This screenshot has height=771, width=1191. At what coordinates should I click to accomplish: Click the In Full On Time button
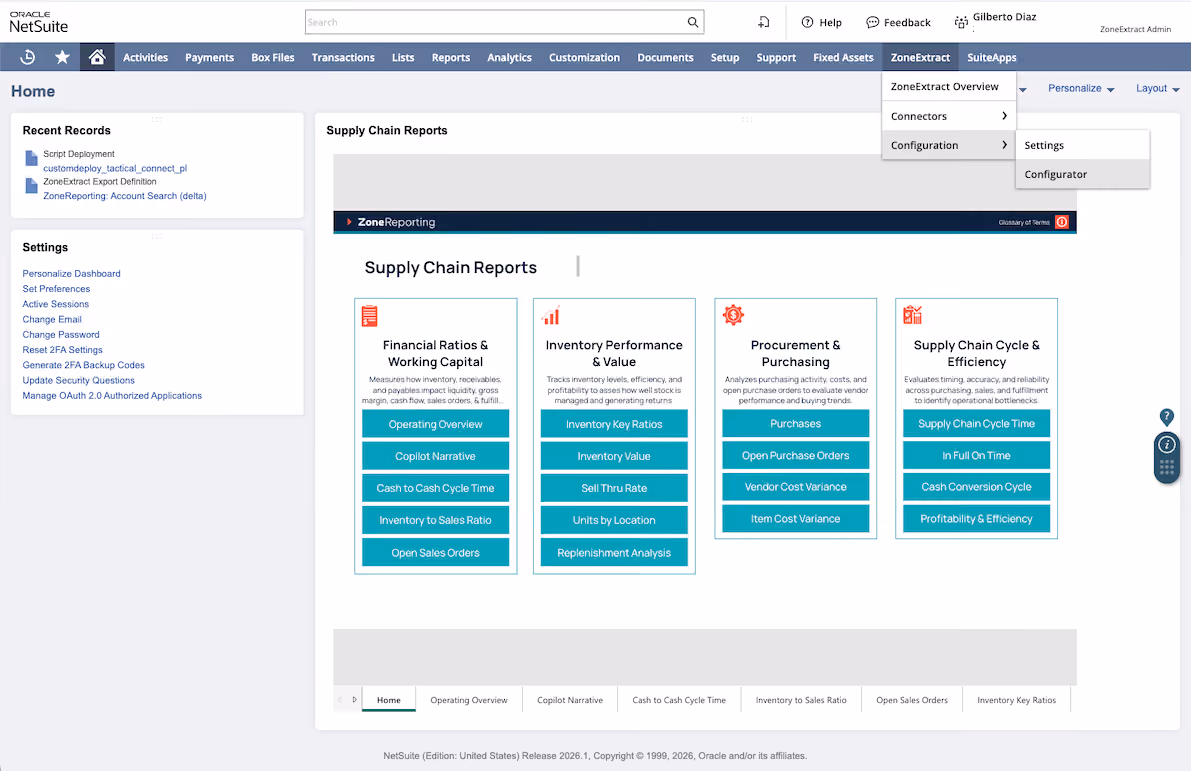click(x=976, y=455)
